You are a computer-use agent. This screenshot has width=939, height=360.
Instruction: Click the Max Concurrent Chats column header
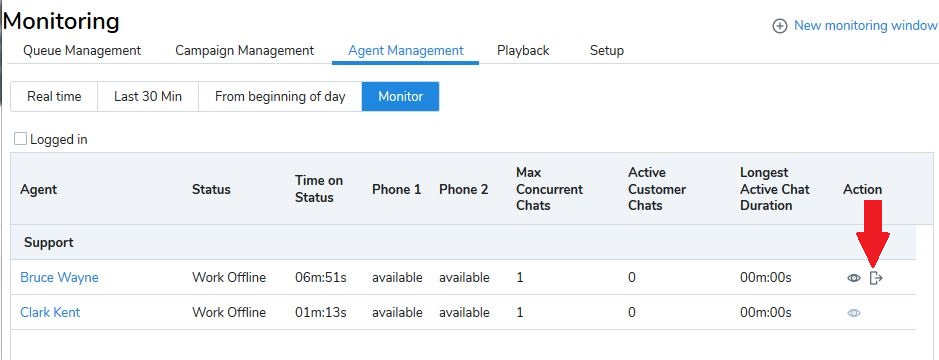point(549,189)
